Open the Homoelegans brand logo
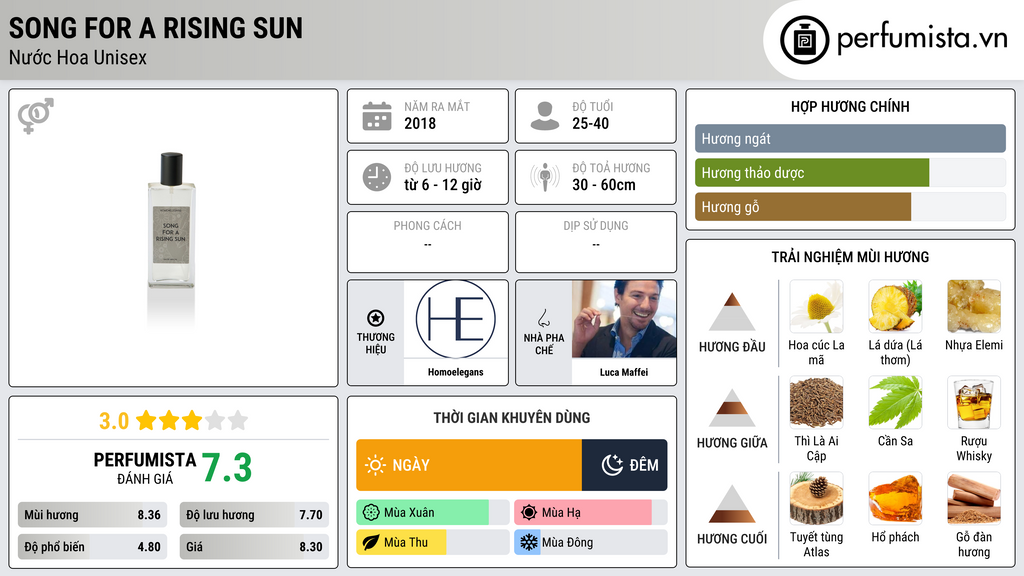Viewport: 1024px width, 576px height. coord(456,319)
